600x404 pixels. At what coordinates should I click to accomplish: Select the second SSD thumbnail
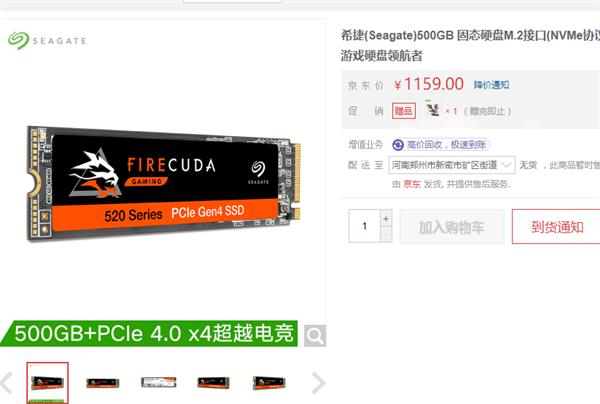pyautogui.click(x=103, y=383)
